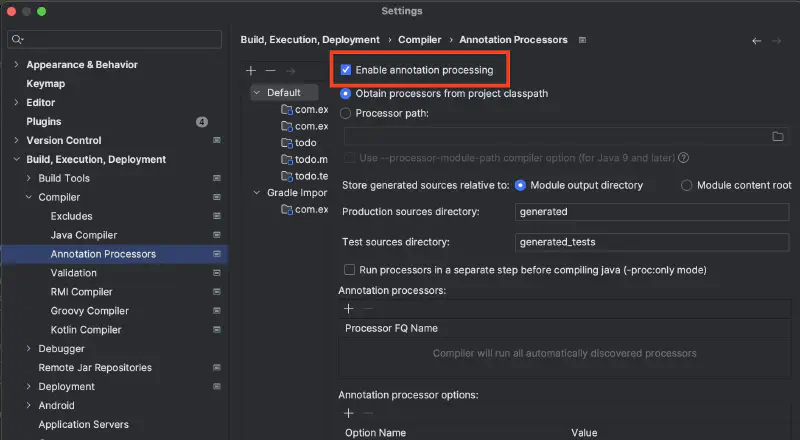This screenshot has height=440, width=800.
Task: Expand the Version Control section
Action: [16, 140]
